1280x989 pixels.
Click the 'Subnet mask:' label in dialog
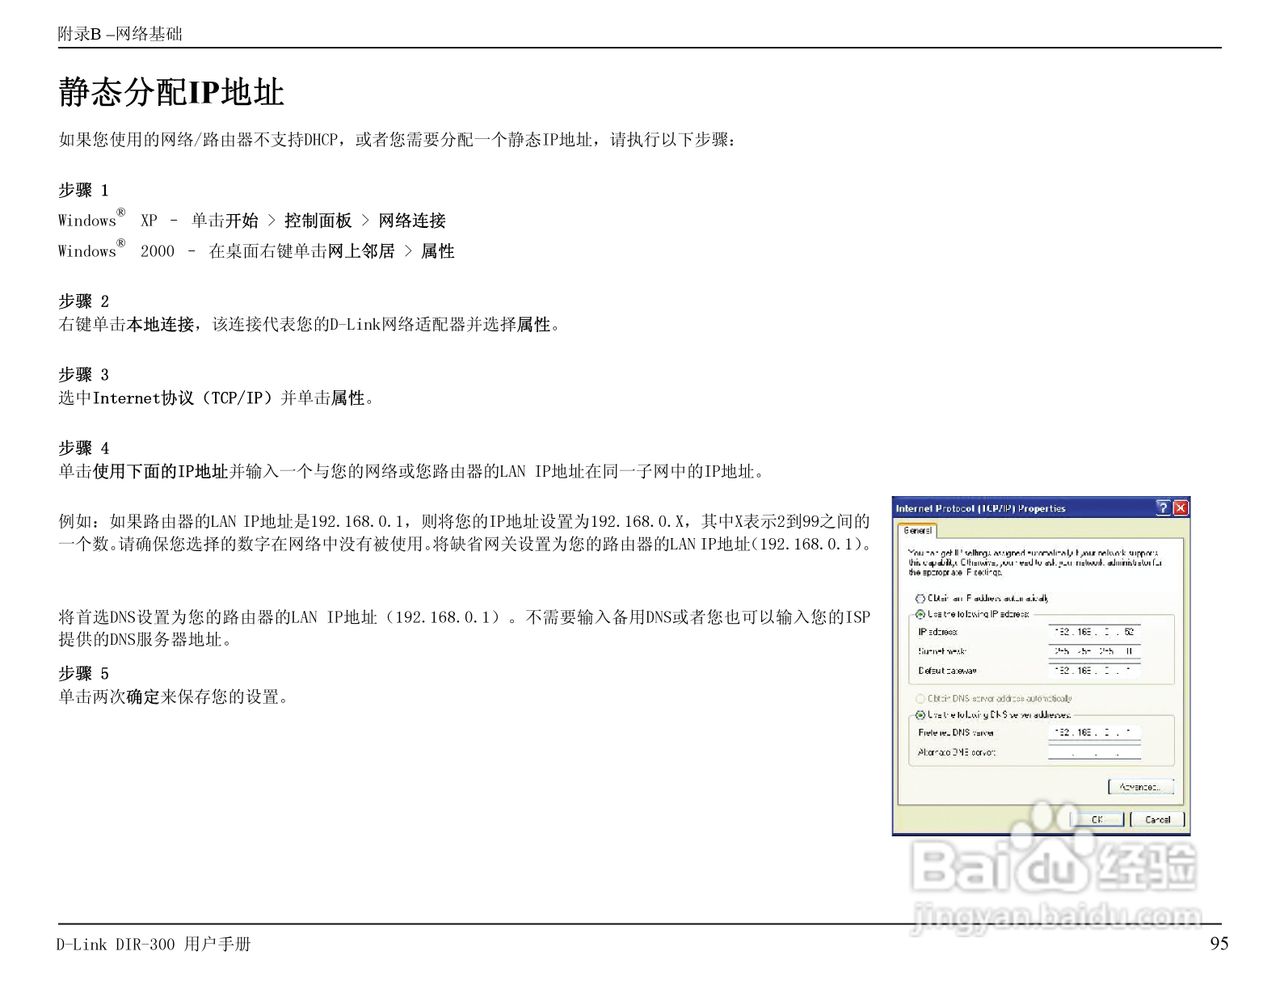[x=942, y=651]
